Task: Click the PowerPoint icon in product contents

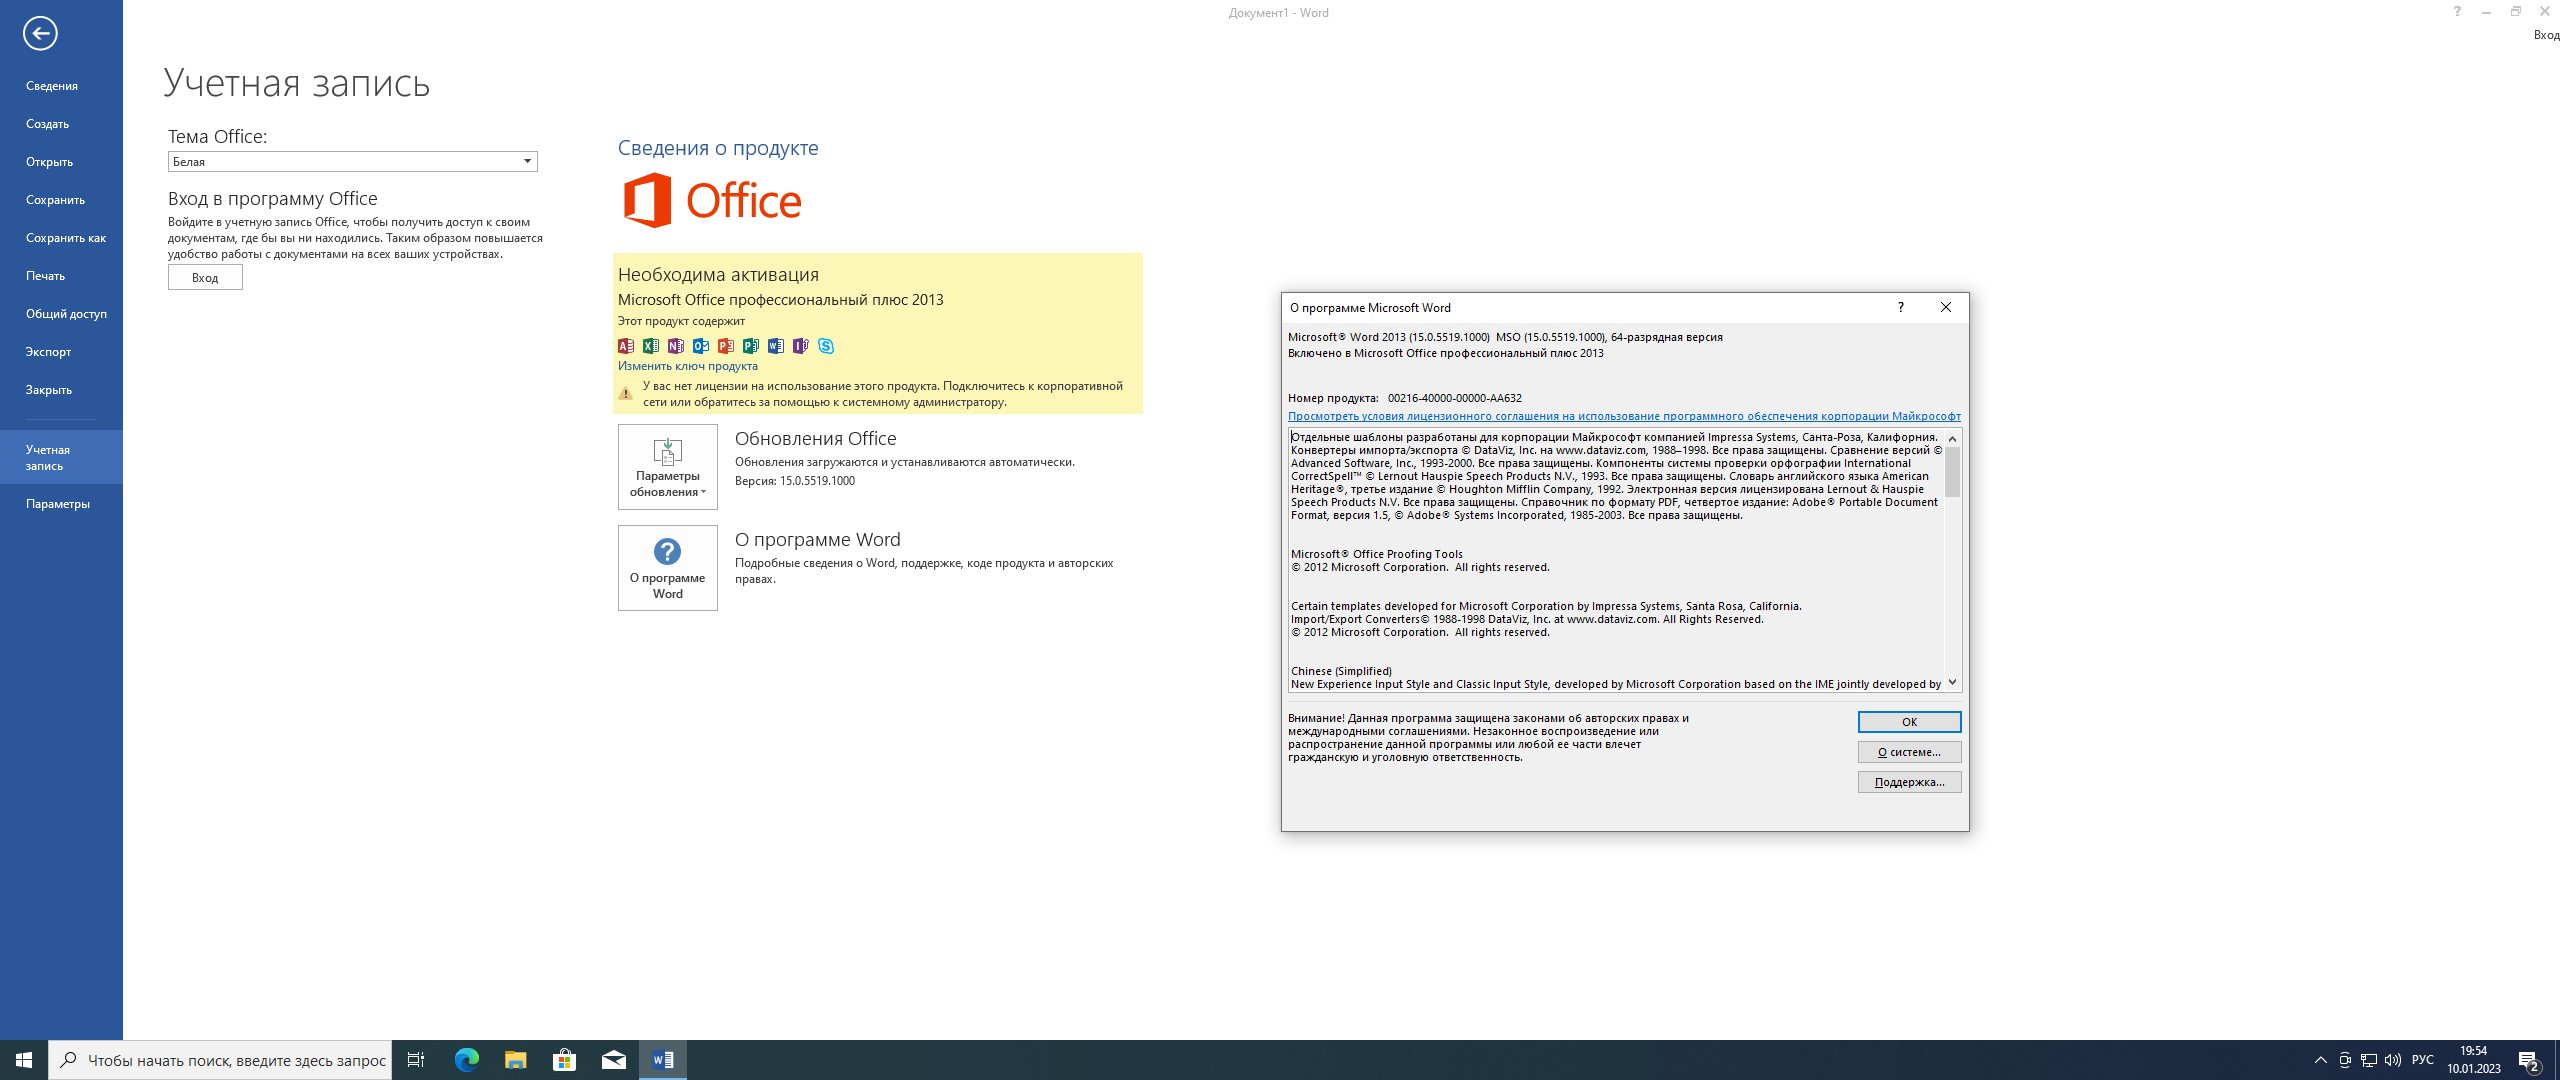Action: point(726,346)
